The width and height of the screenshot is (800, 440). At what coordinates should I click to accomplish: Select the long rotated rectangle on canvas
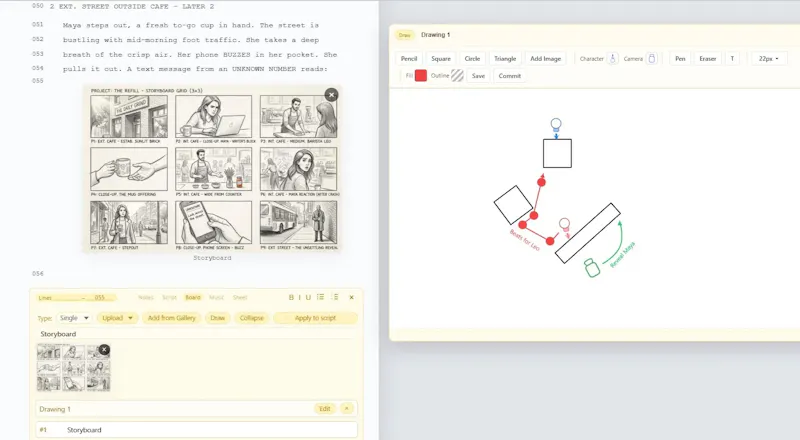pos(588,233)
